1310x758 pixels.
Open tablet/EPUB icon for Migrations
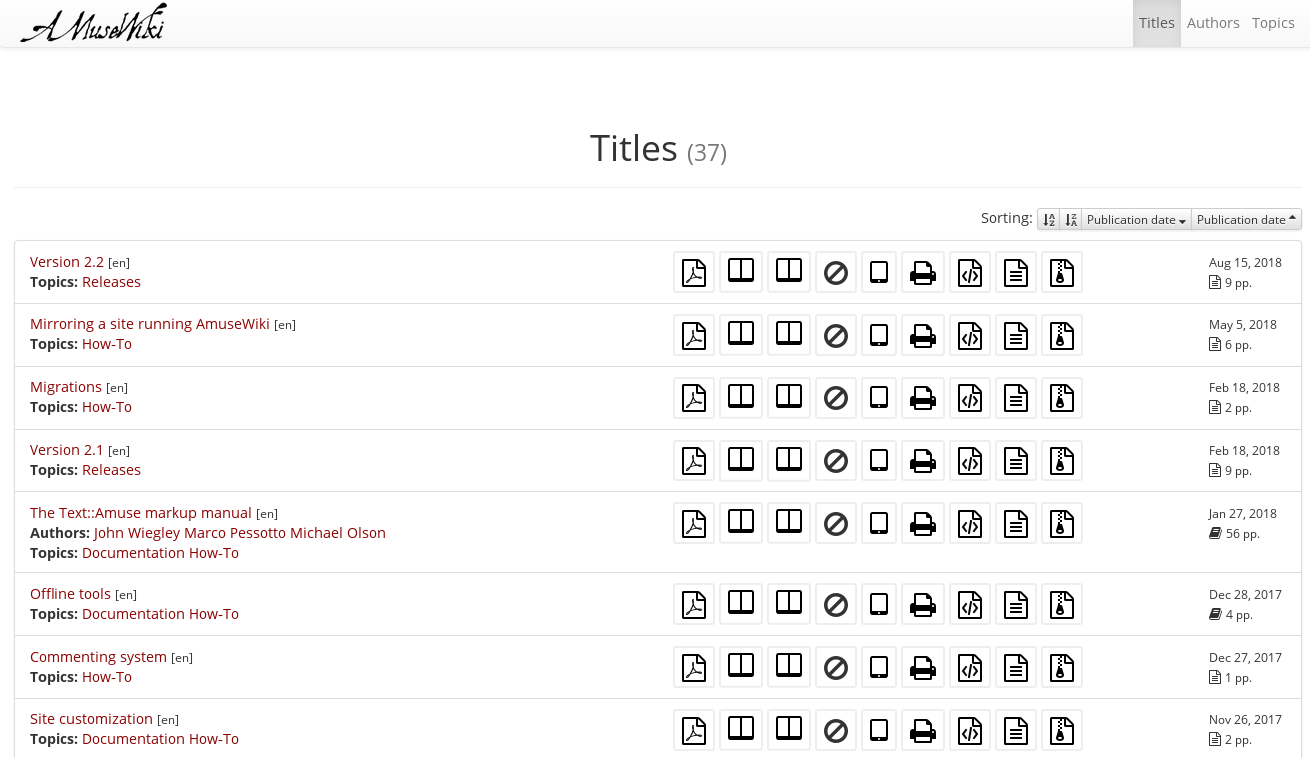point(879,398)
